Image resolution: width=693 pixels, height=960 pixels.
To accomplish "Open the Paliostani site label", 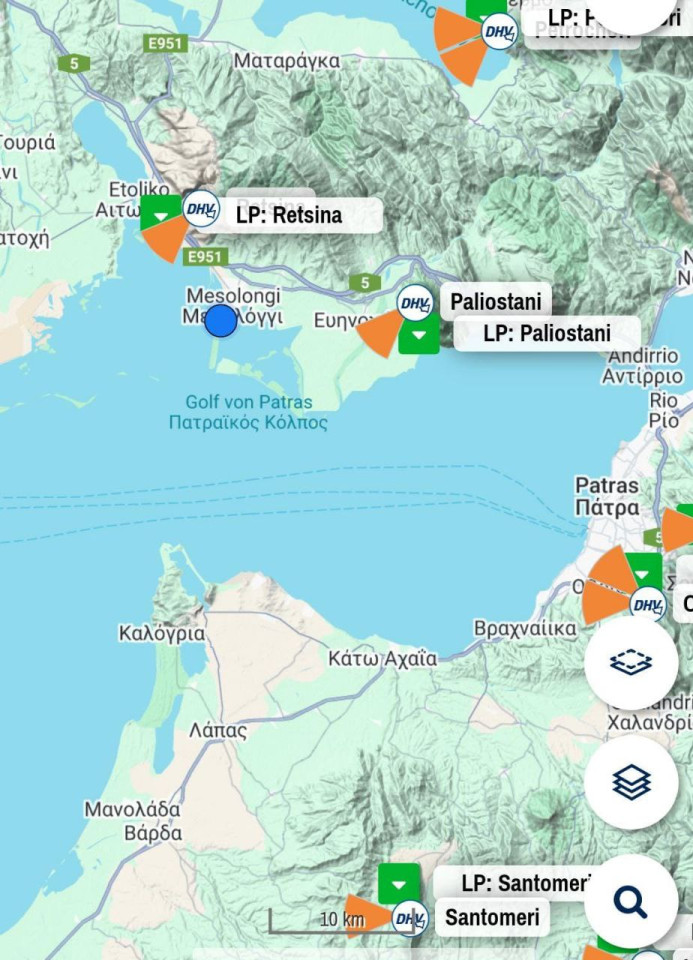I will click(x=496, y=301).
